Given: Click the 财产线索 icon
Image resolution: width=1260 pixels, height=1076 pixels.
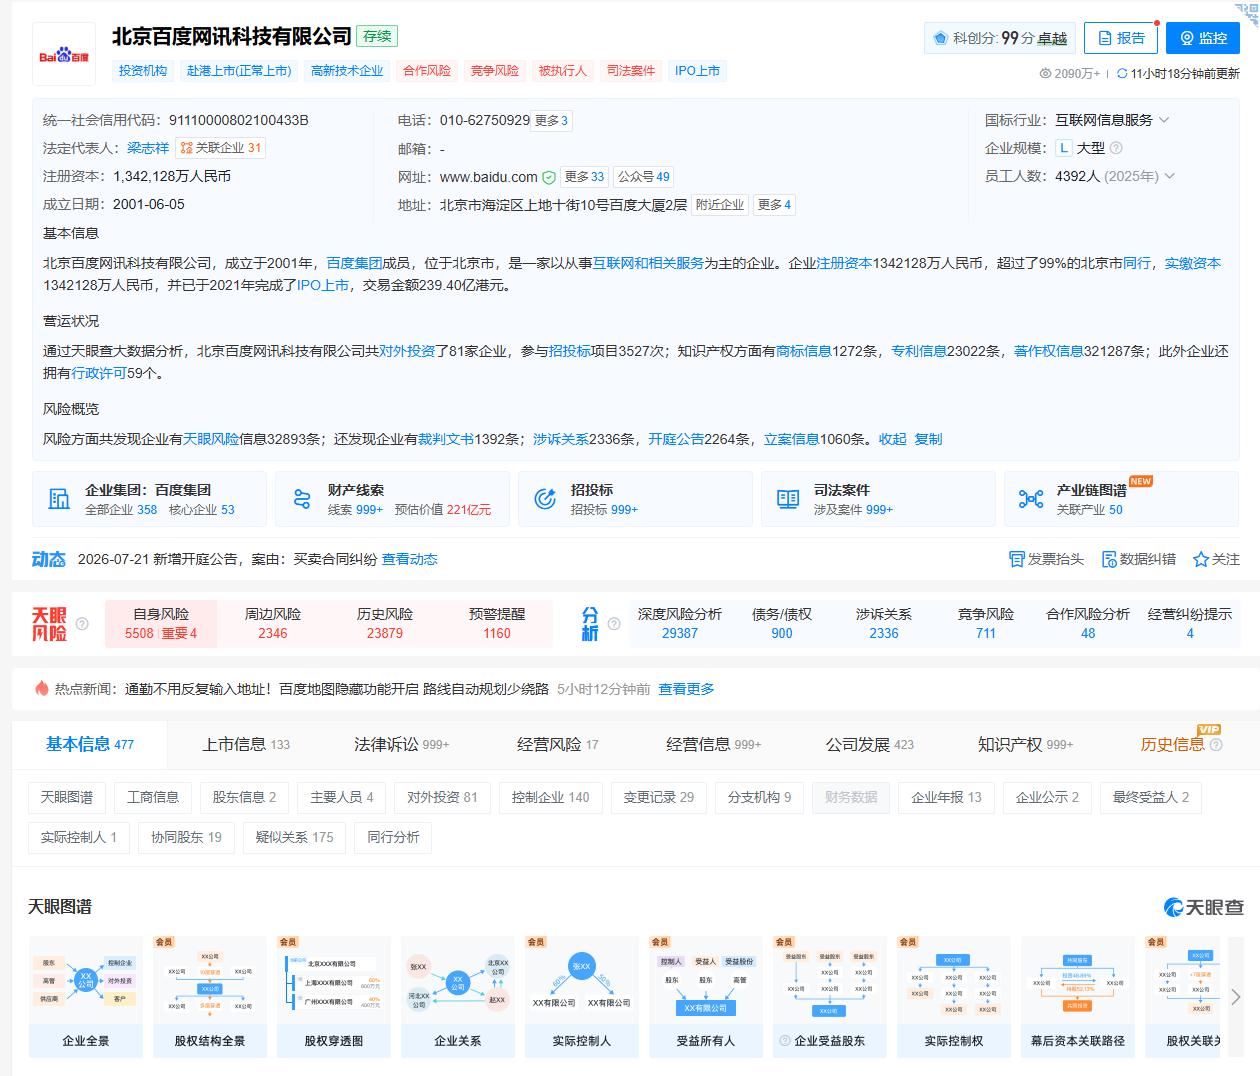Looking at the screenshot, I should pos(302,499).
